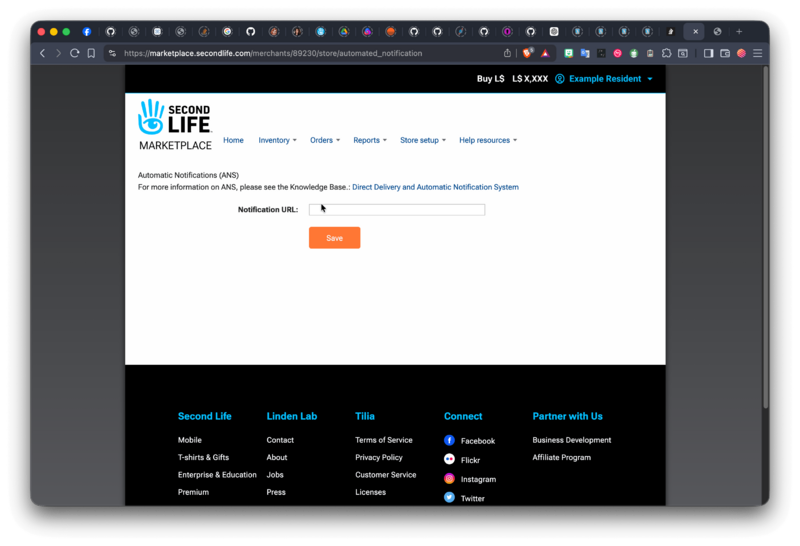
Task: Open the Business Development link
Action: pos(572,440)
